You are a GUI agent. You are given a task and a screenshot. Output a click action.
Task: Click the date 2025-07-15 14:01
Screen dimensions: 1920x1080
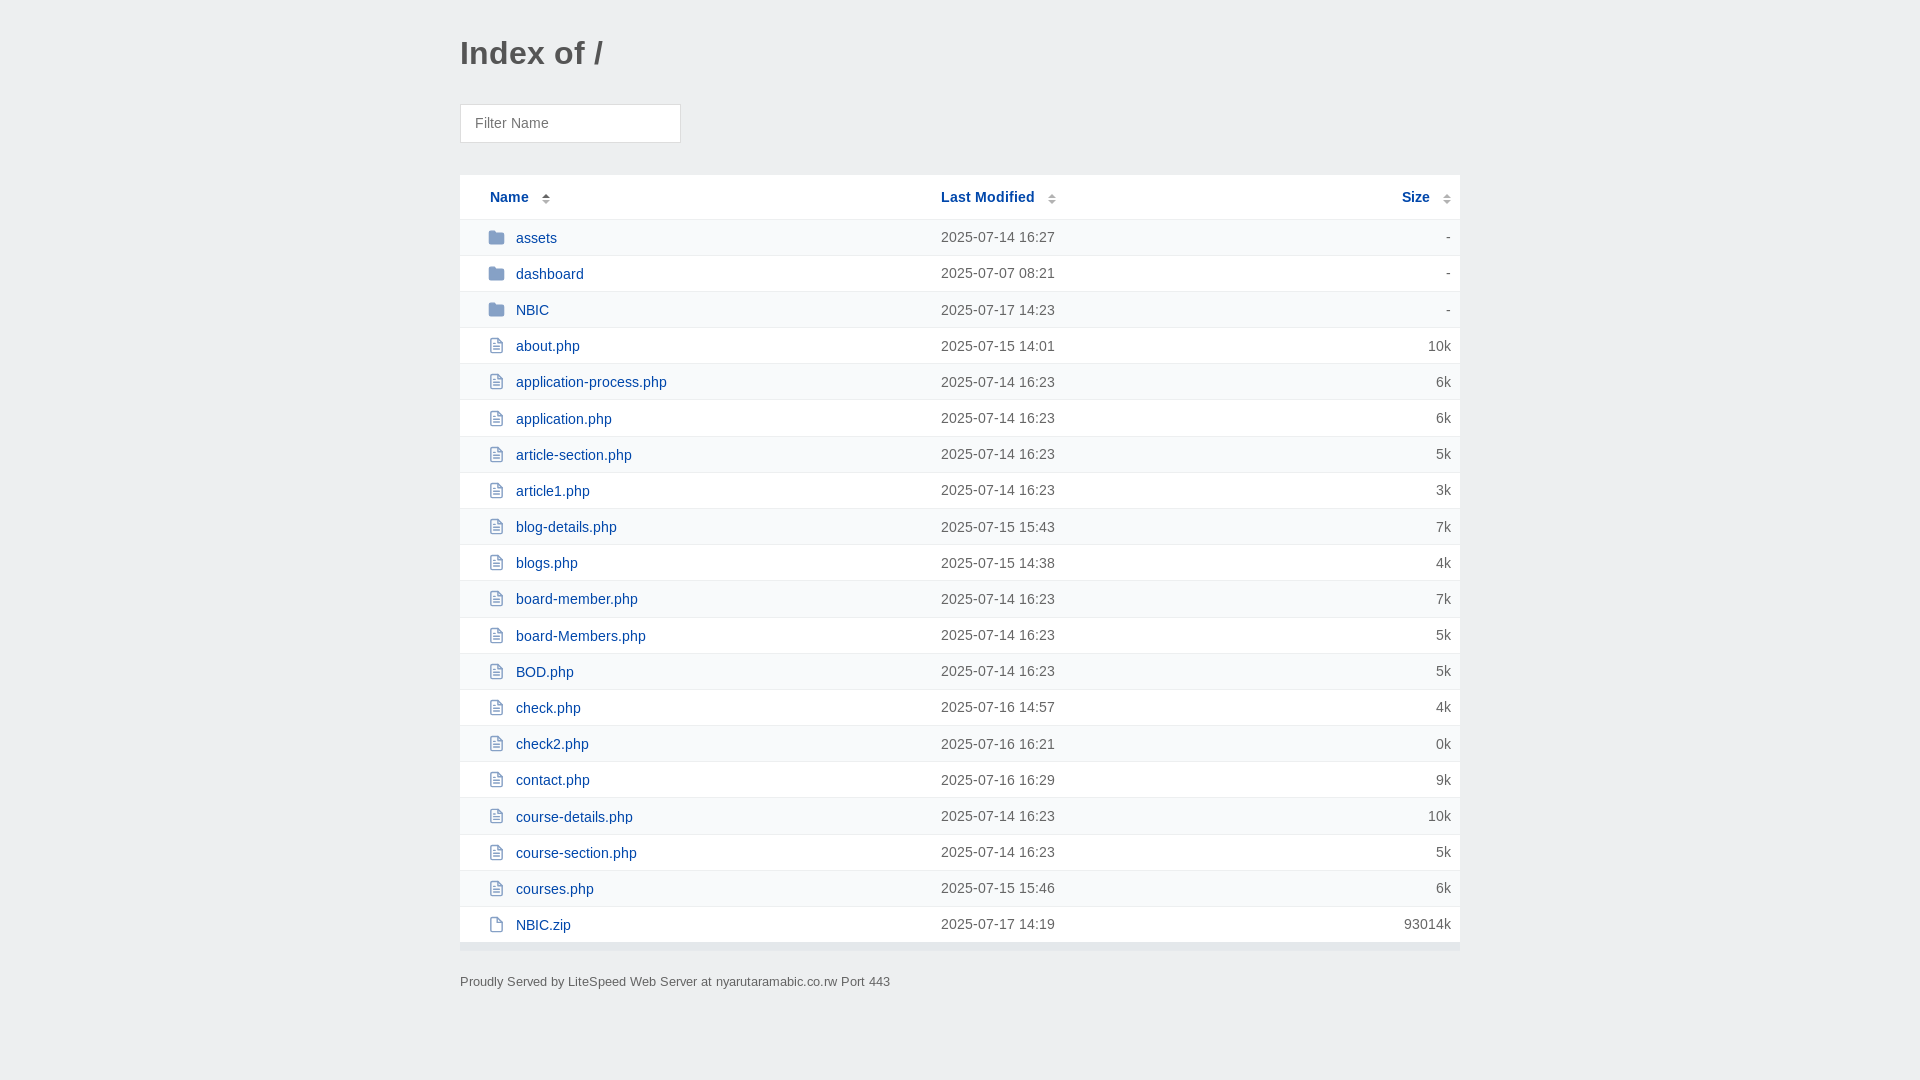pyautogui.click(x=998, y=346)
